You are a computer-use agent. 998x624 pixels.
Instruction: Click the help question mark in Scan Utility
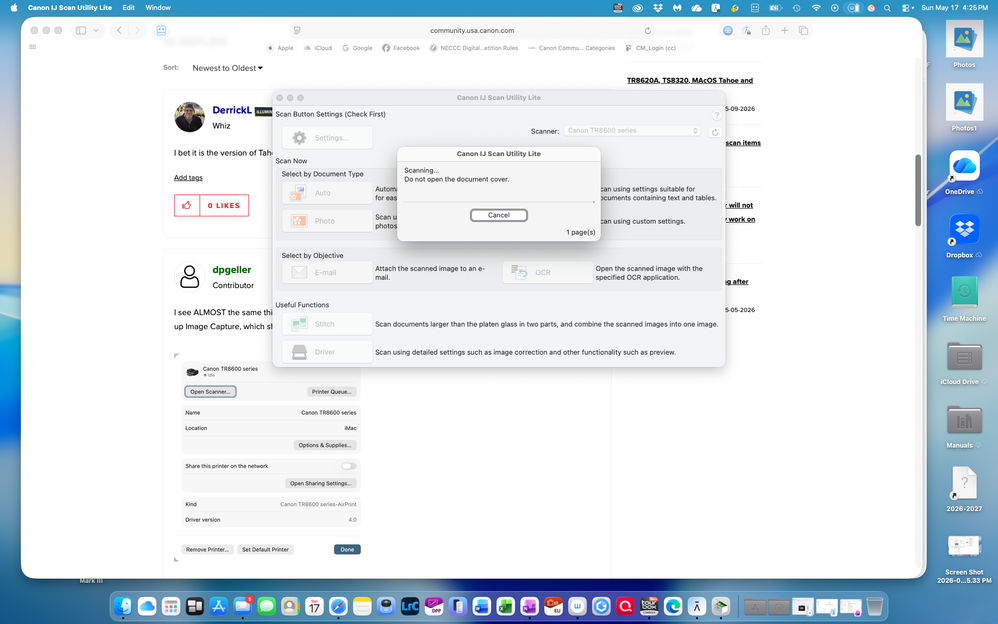(x=717, y=115)
